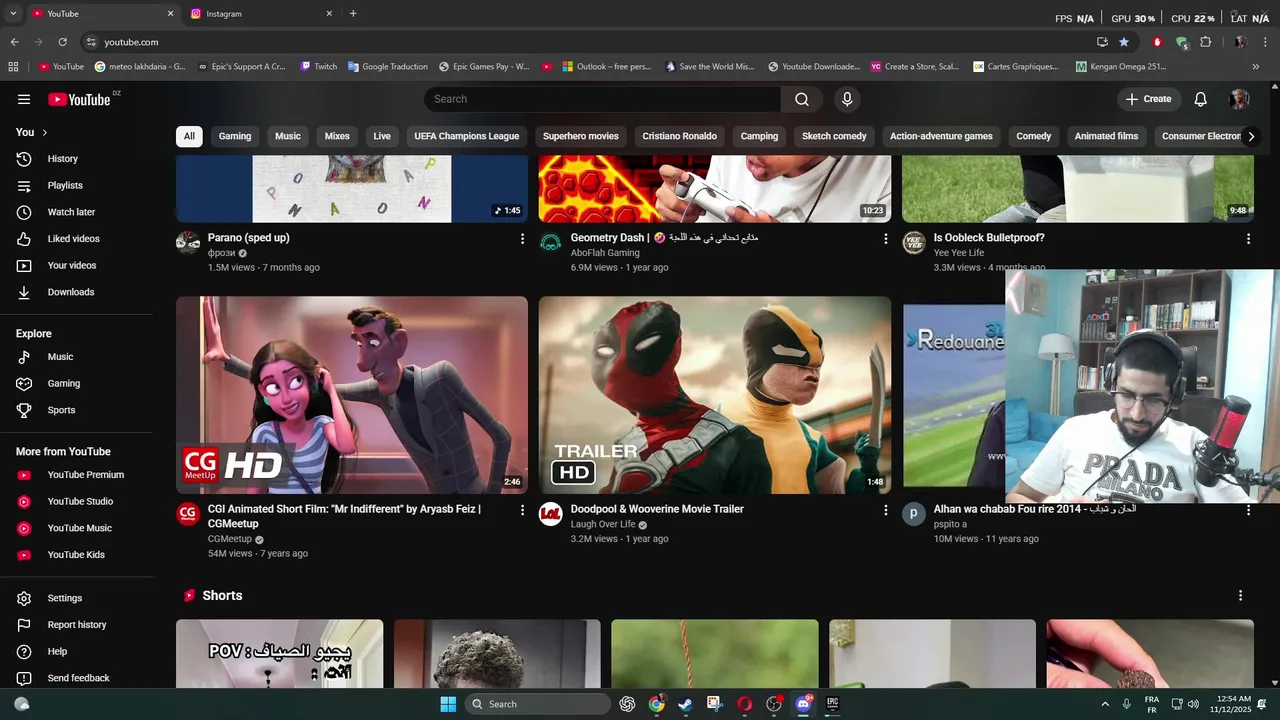Open YouTube Kids in the sidebar

[77, 555]
